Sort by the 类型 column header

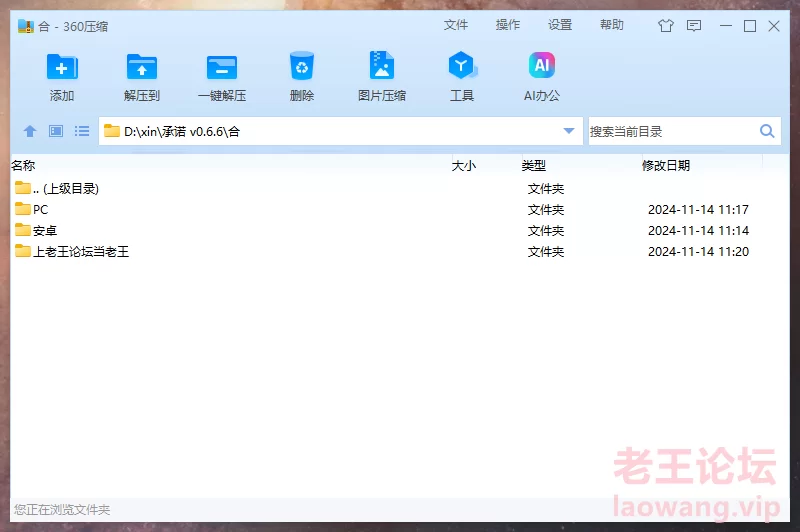coord(534,165)
